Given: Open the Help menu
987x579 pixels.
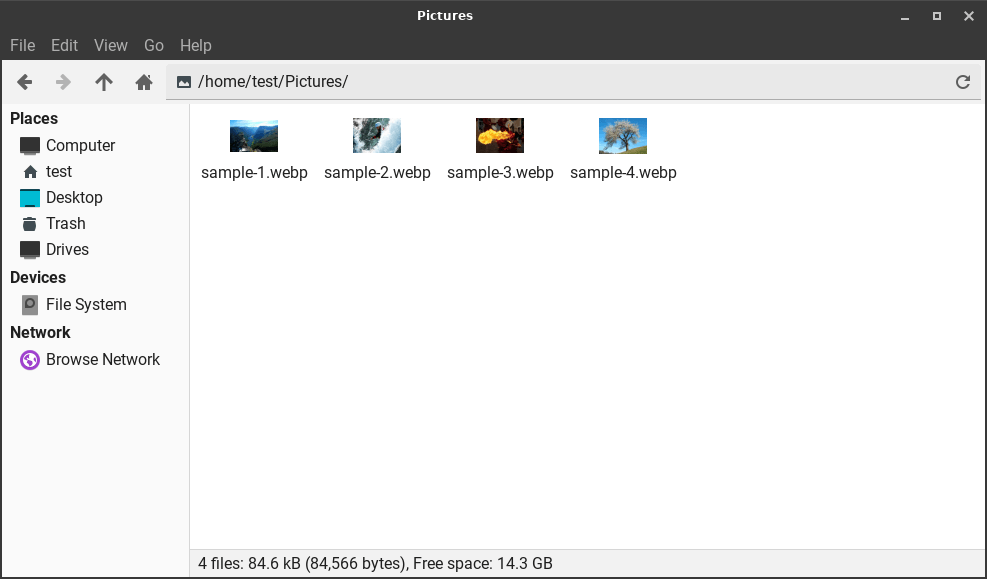Looking at the screenshot, I should click(195, 45).
